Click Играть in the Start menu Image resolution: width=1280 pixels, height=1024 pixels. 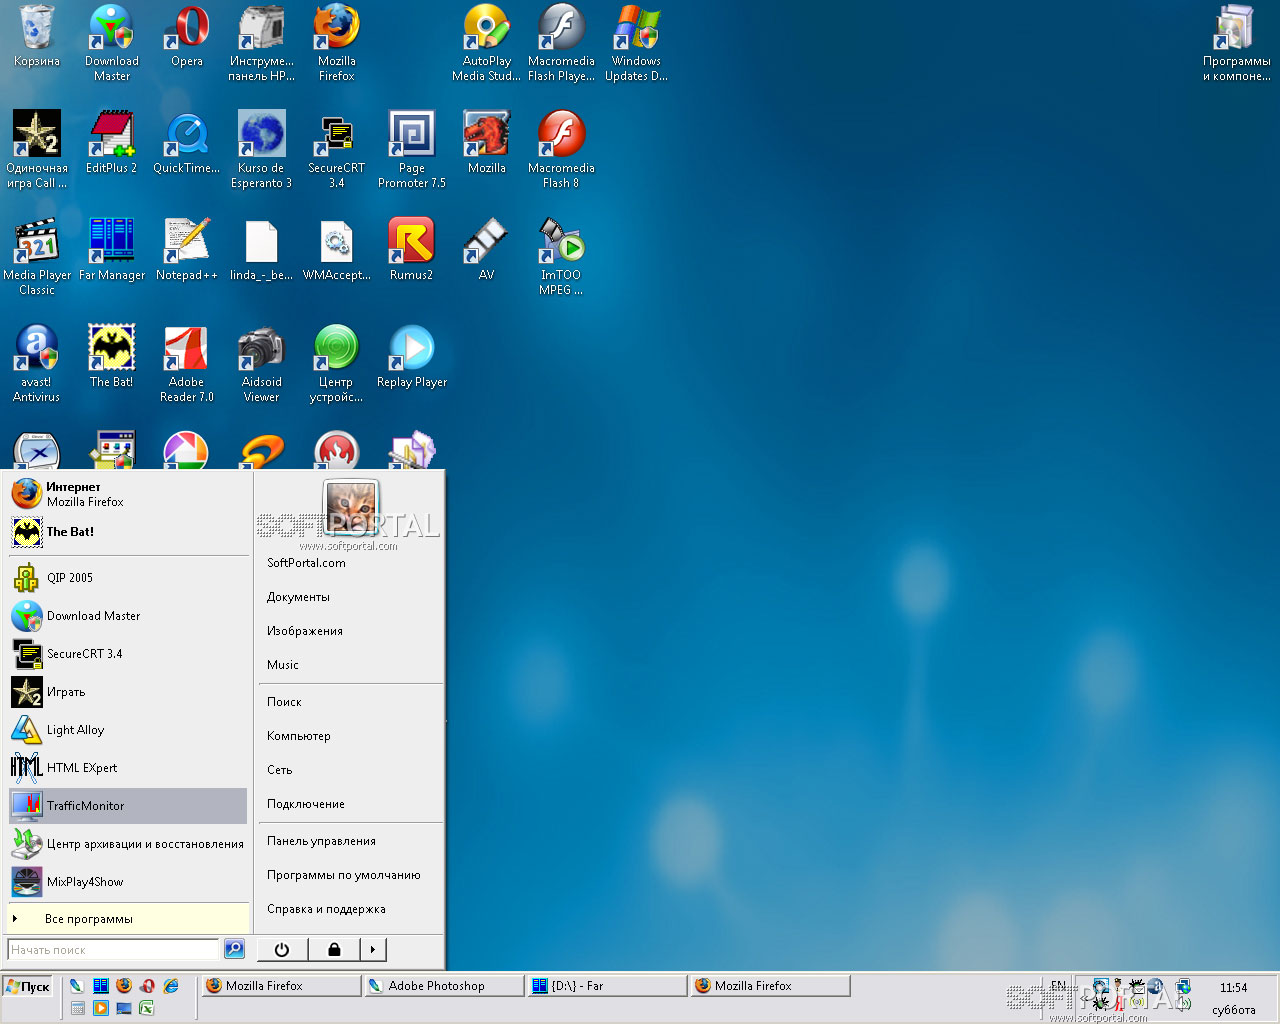(129, 692)
